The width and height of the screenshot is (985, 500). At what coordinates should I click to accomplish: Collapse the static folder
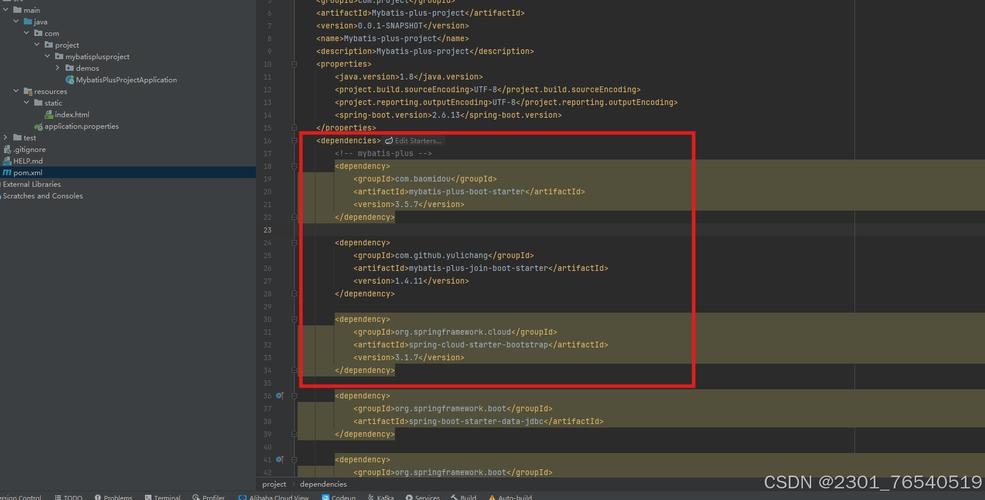(26, 102)
